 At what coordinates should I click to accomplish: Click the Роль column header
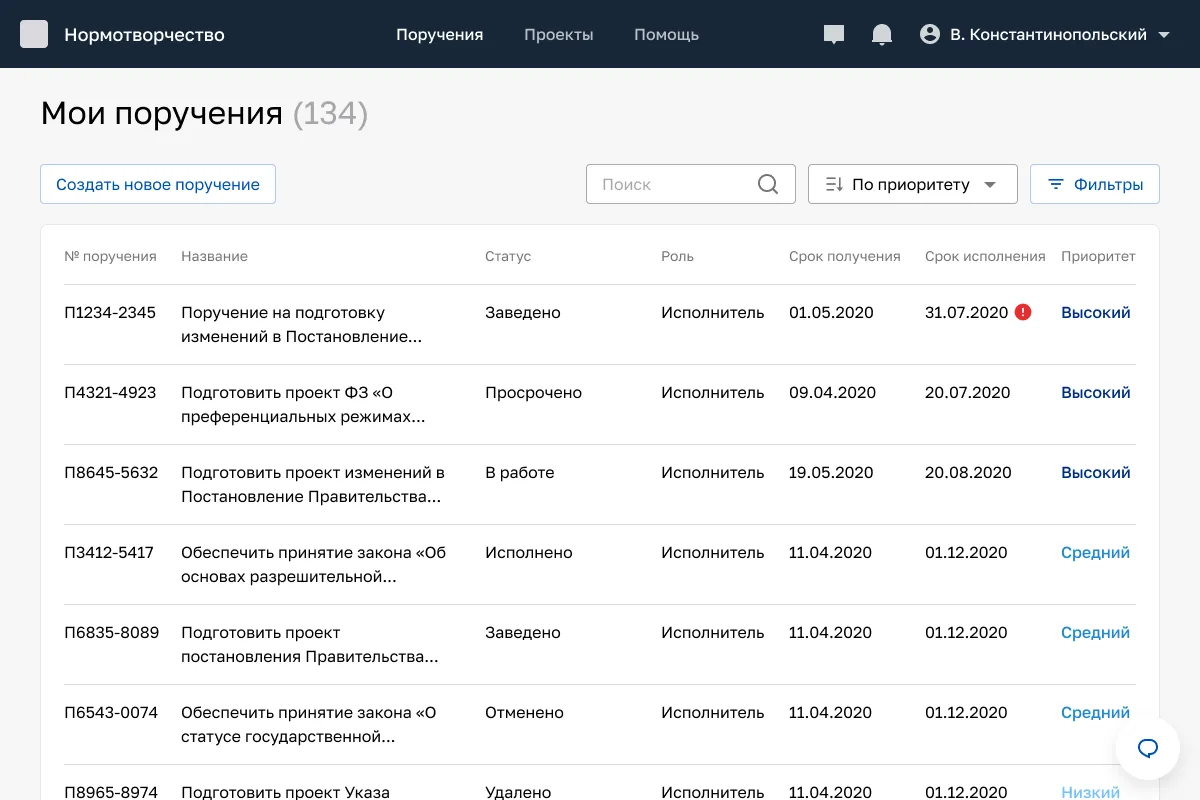click(x=677, y=256)
